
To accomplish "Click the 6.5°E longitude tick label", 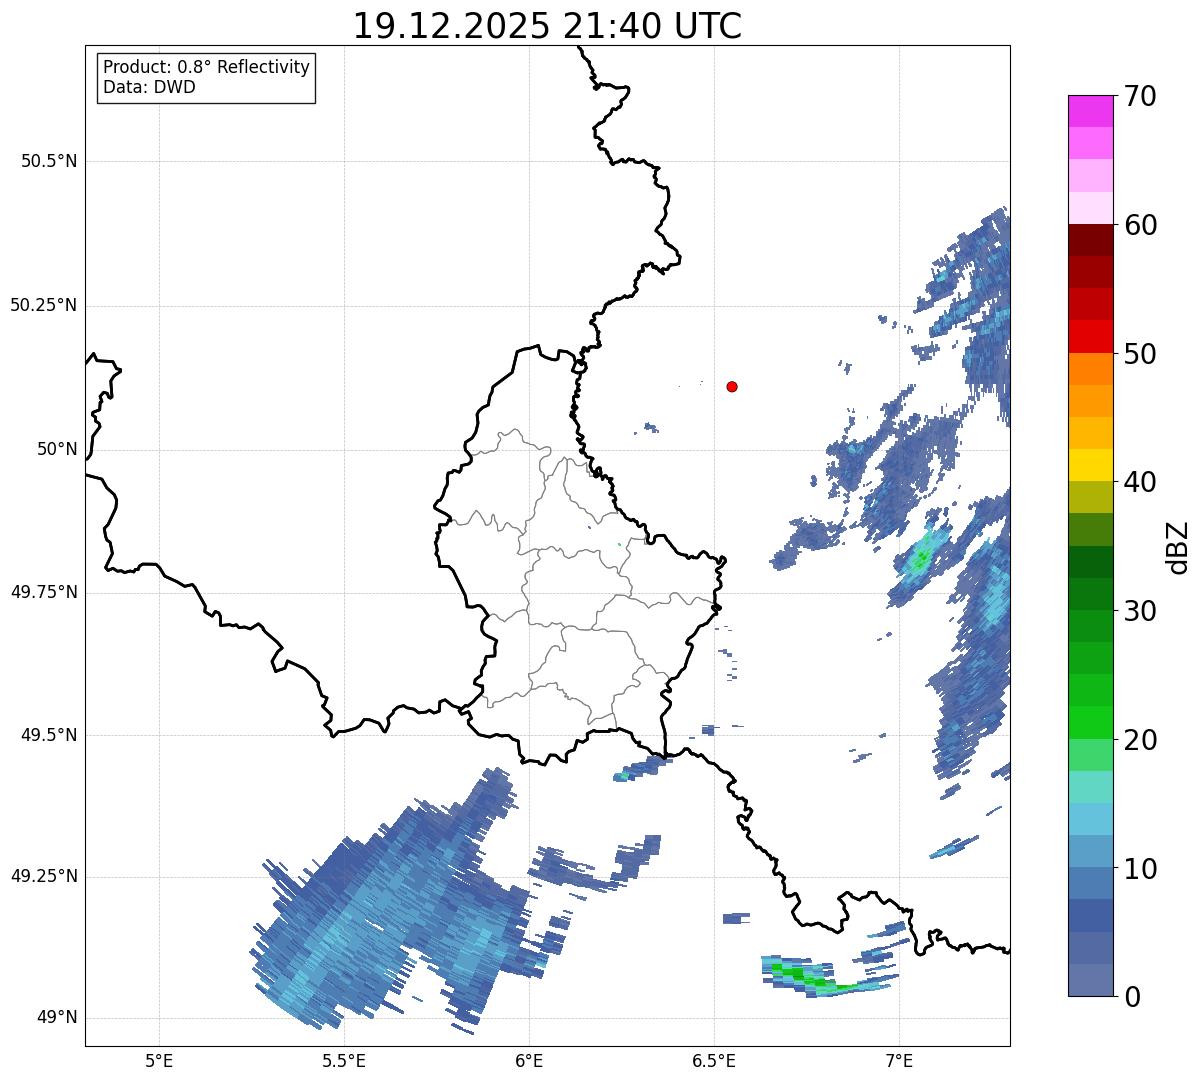I will (714, 1060).
